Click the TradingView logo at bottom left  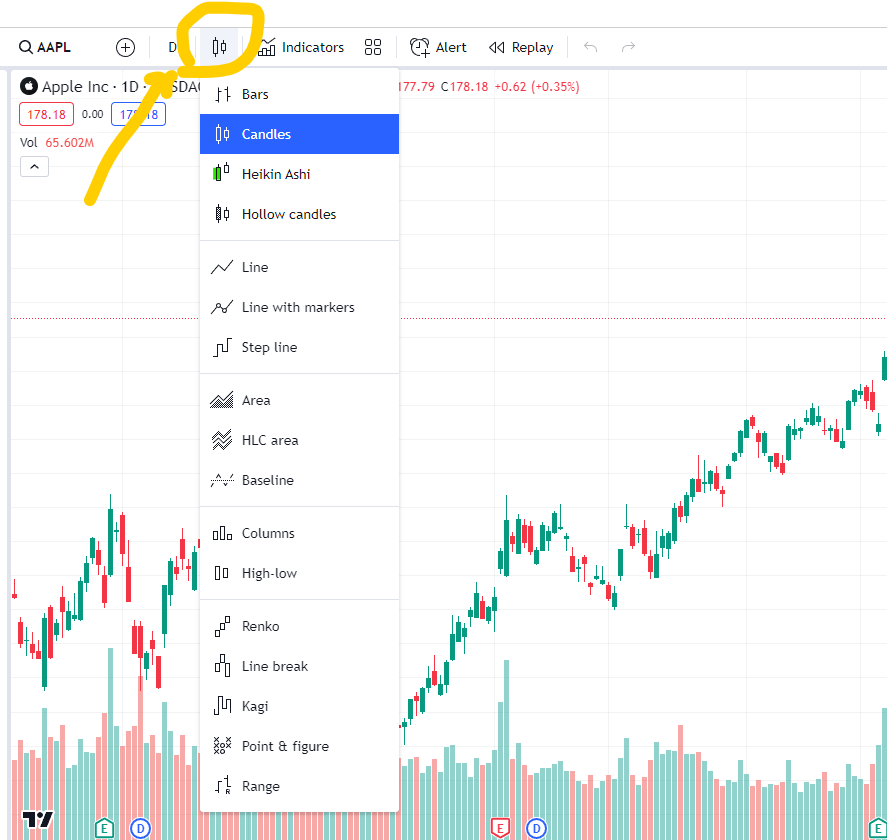(37, 819)
